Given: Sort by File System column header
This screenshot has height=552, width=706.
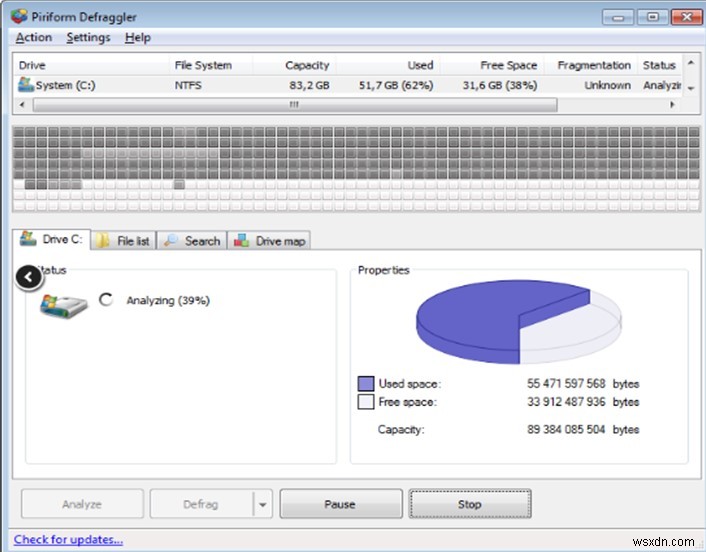Looking at the screenshot, I should 211,65.
